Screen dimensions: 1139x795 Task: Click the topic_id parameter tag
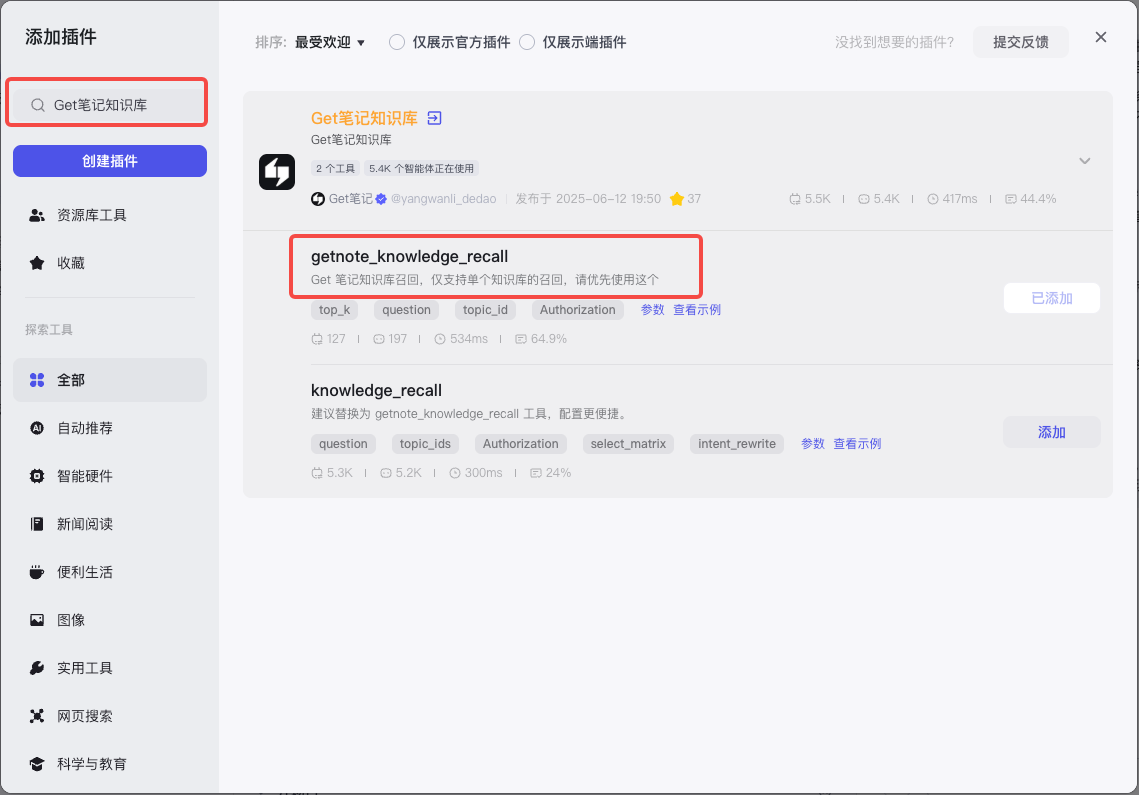(x=485, y=310)
